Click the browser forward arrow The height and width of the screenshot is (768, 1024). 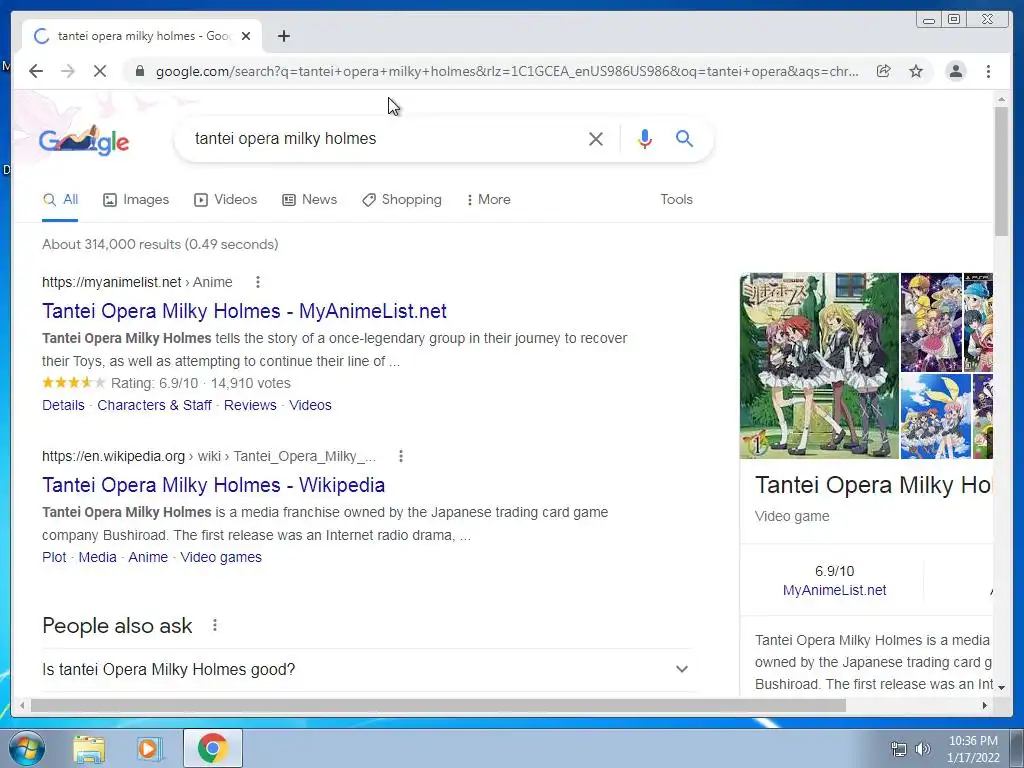click(67, 71)
